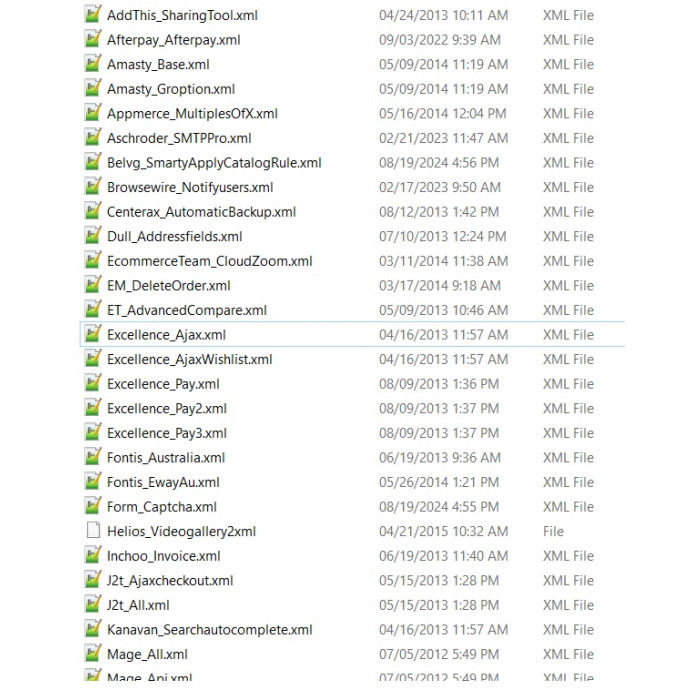This screenshot has height=700, width=700.
Task: Click the EcommerceTeam_CloudZoom.xml entry
Action: tap(210, 261)
